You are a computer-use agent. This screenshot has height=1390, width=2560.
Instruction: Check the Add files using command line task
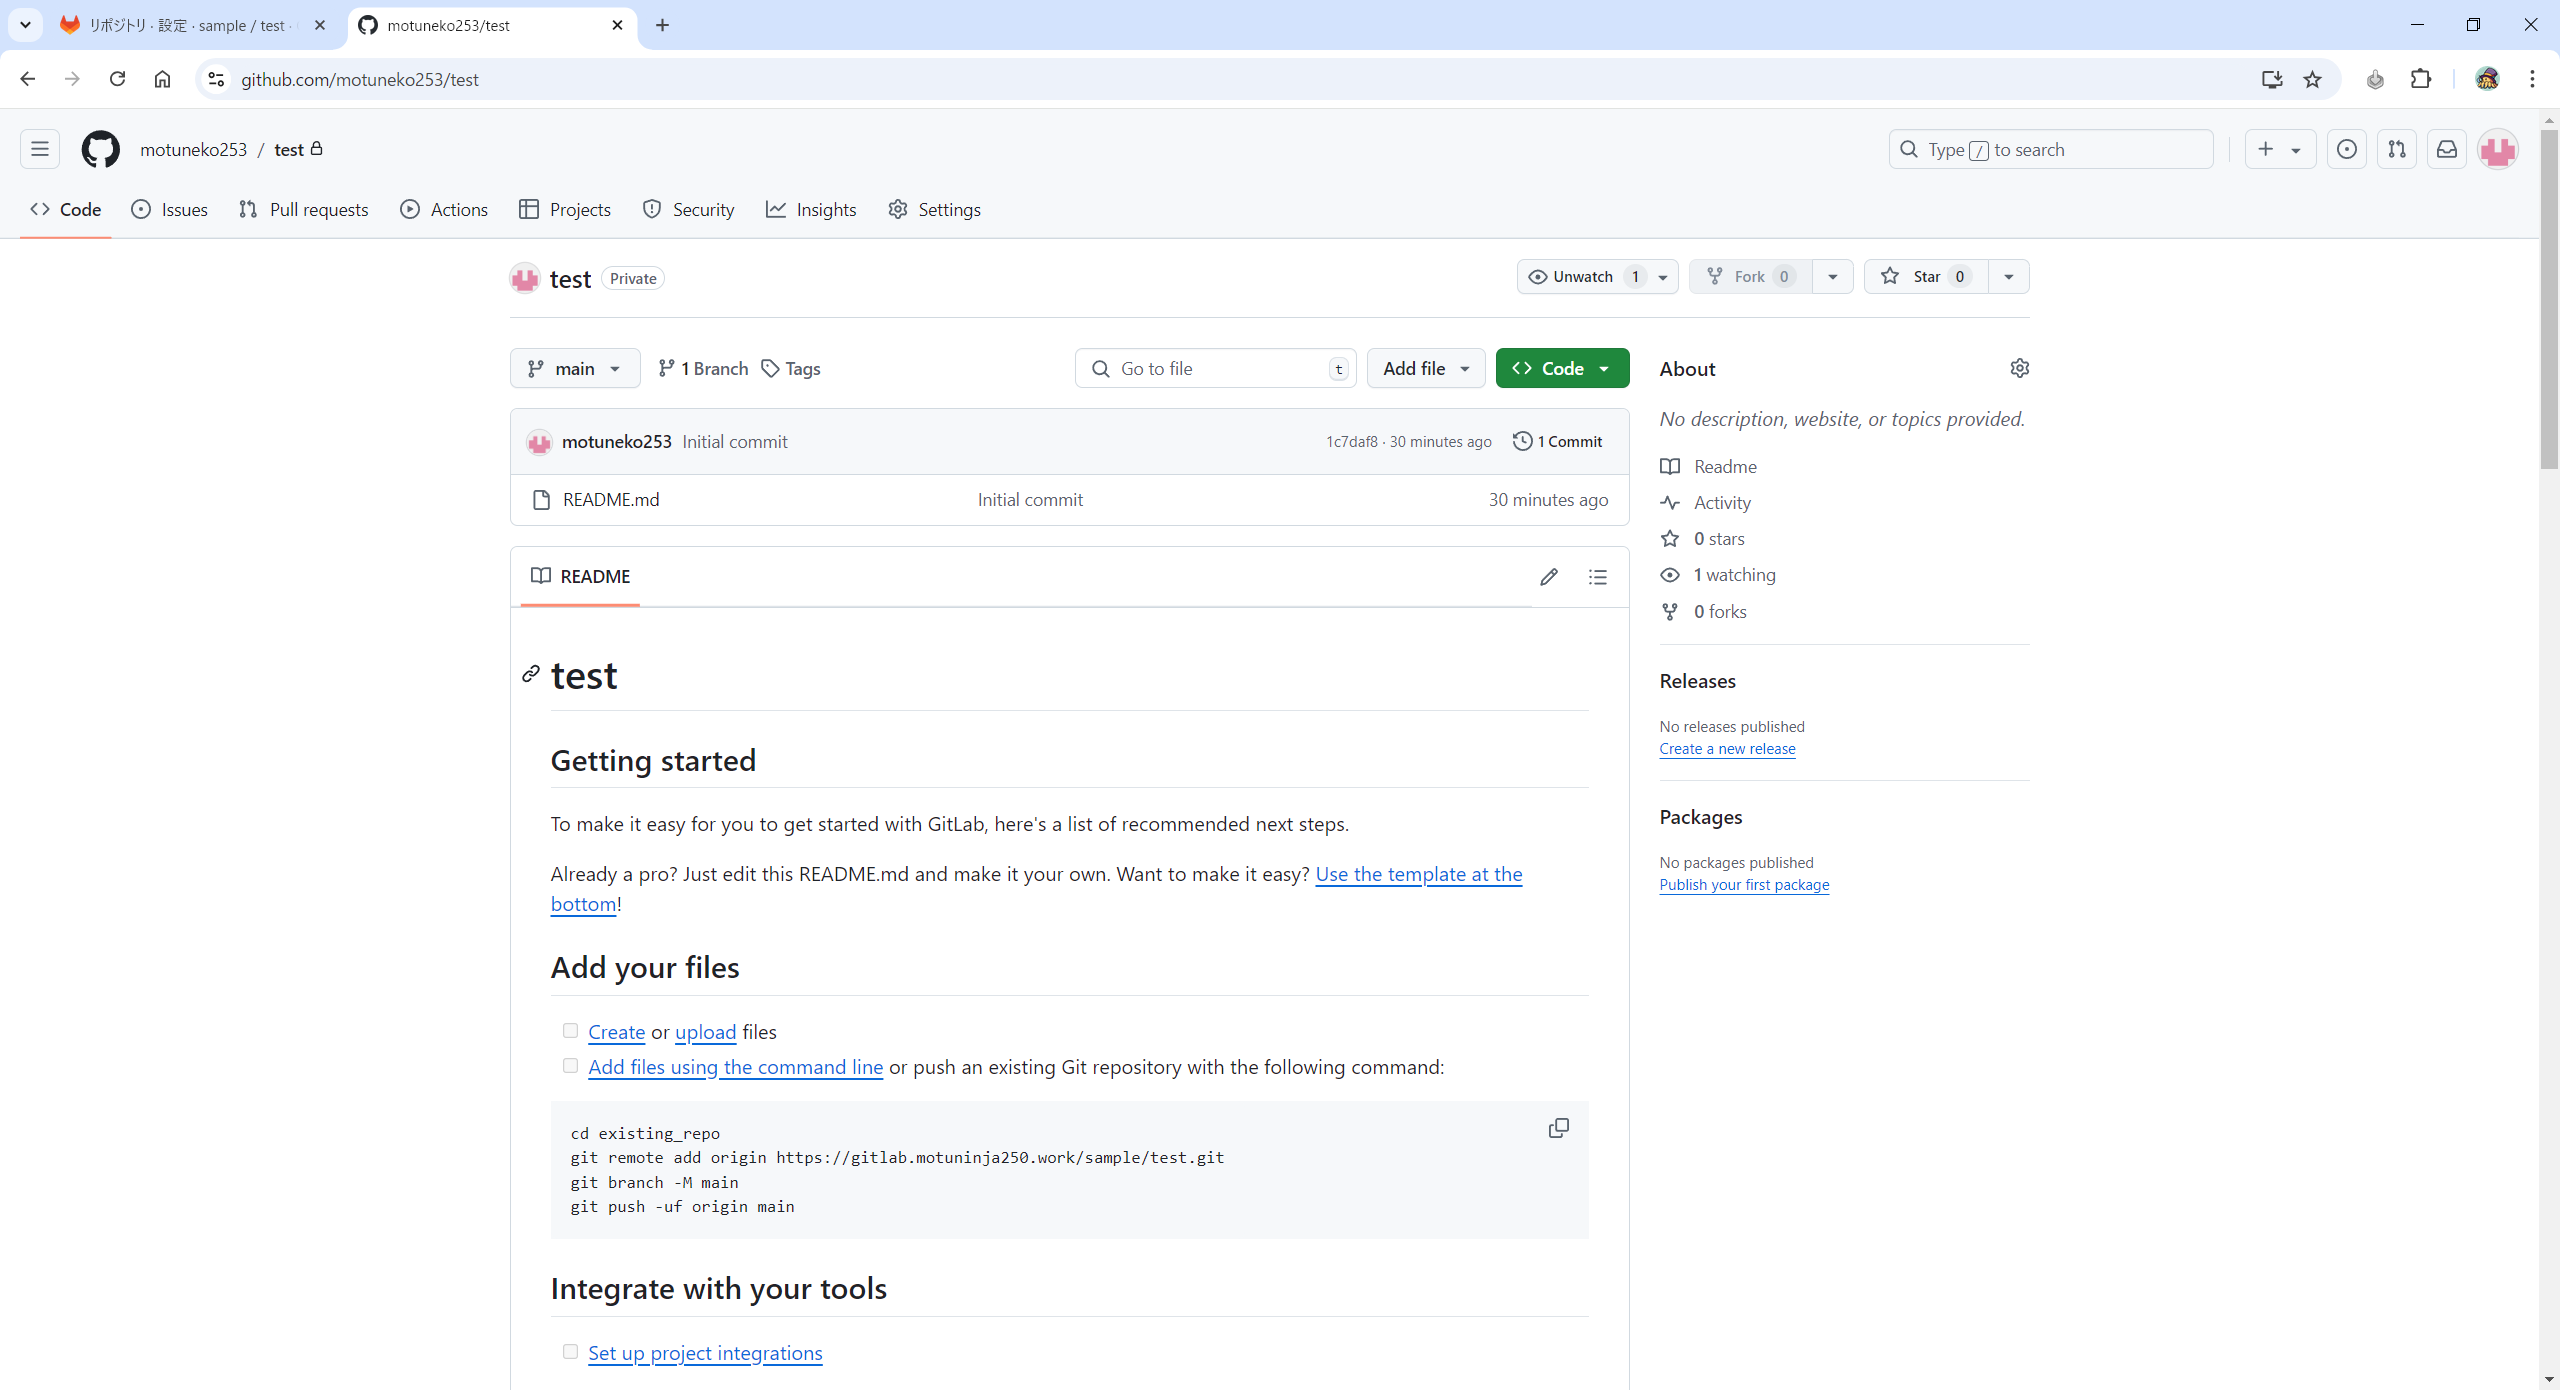[570, 1065]
